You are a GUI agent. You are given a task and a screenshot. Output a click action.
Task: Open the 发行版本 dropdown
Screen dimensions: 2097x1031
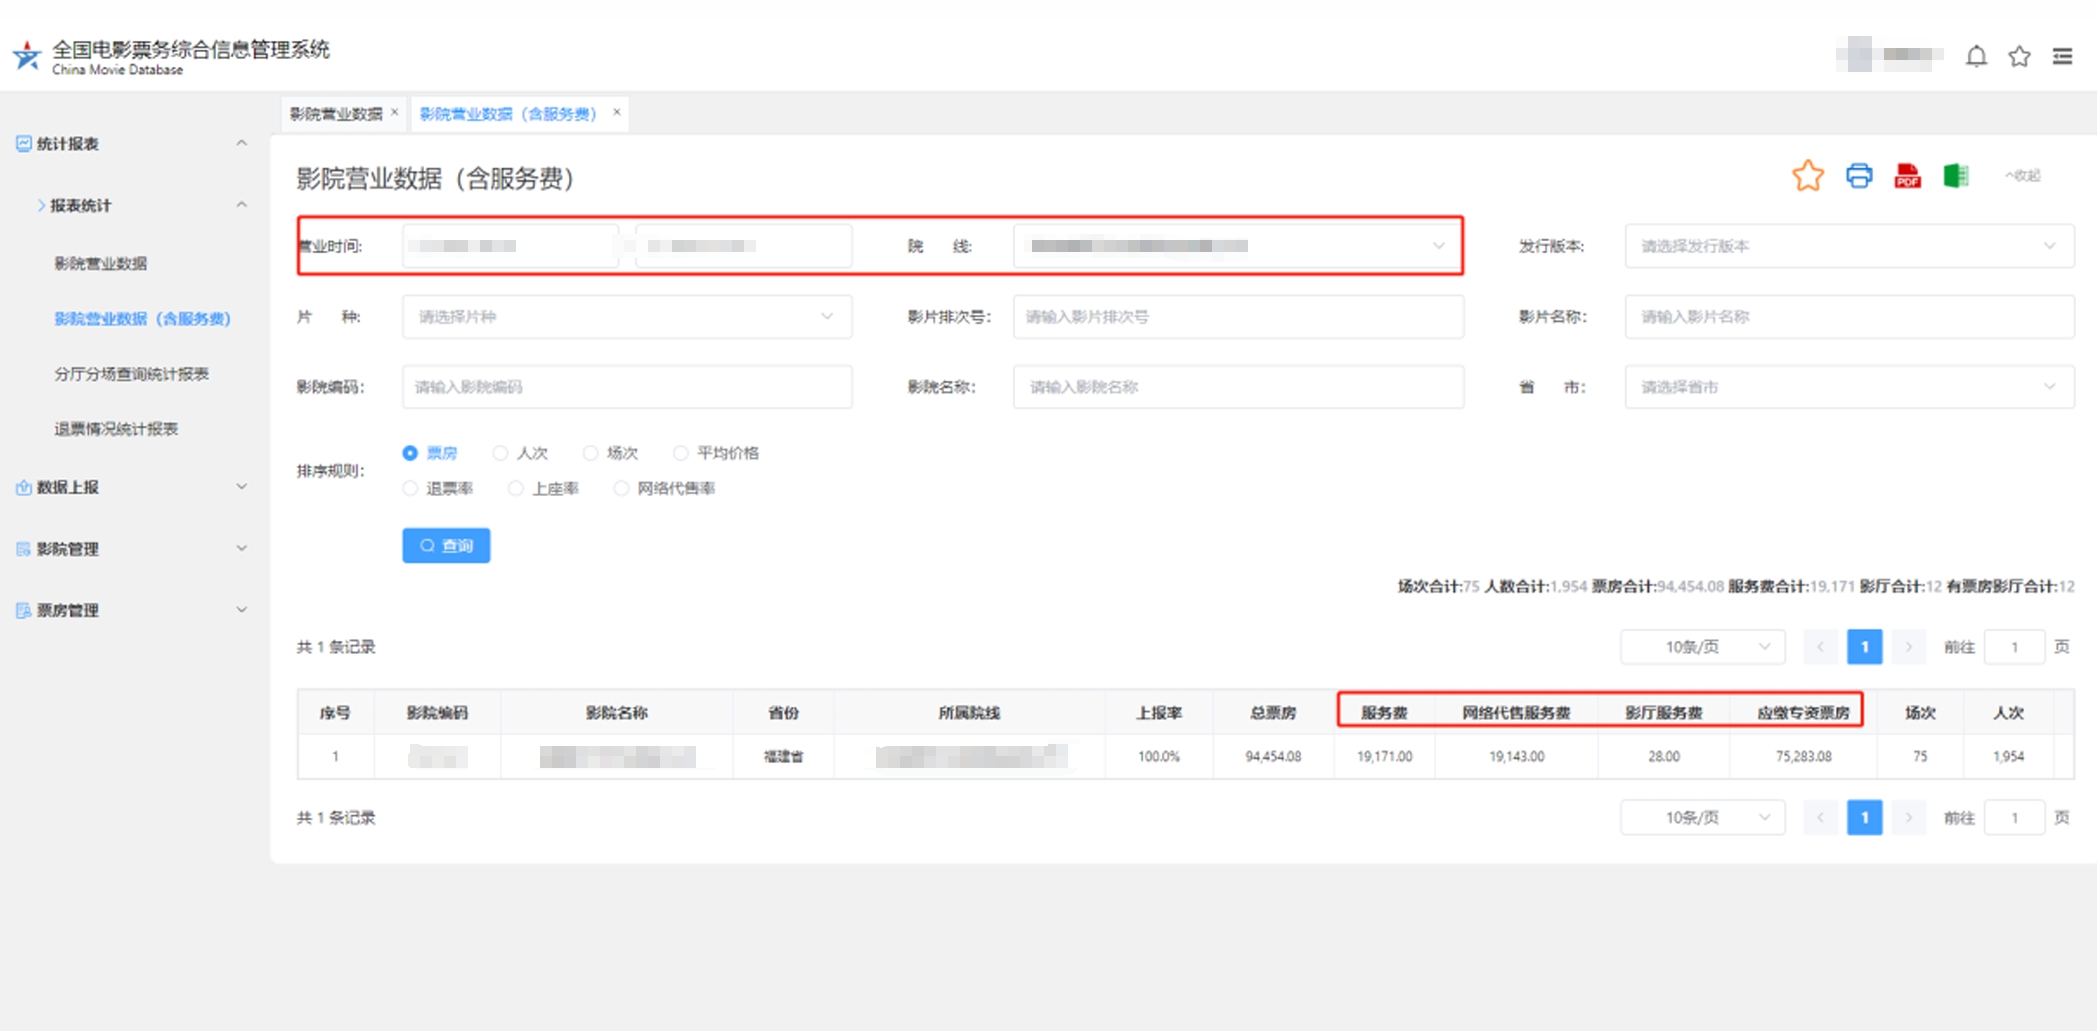tap(1848, 246)
